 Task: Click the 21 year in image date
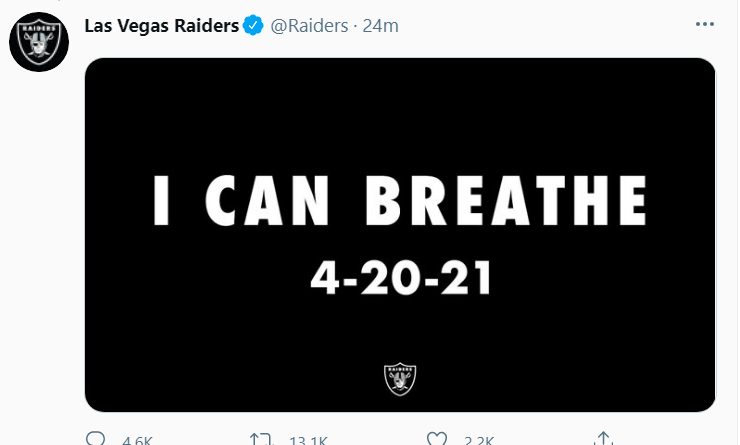tap(466, 279)
